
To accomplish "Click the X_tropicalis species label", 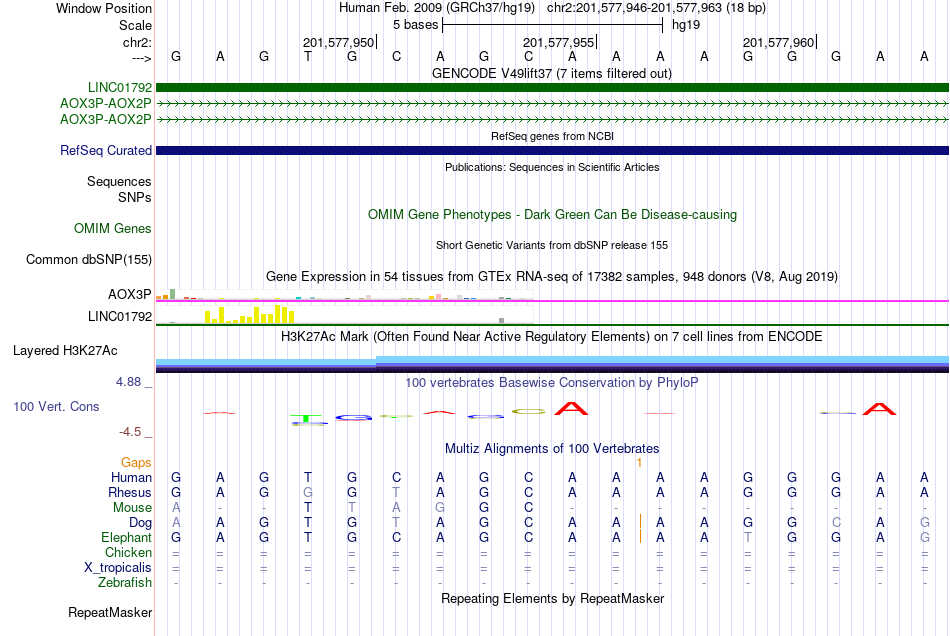I will coord(118,568).
